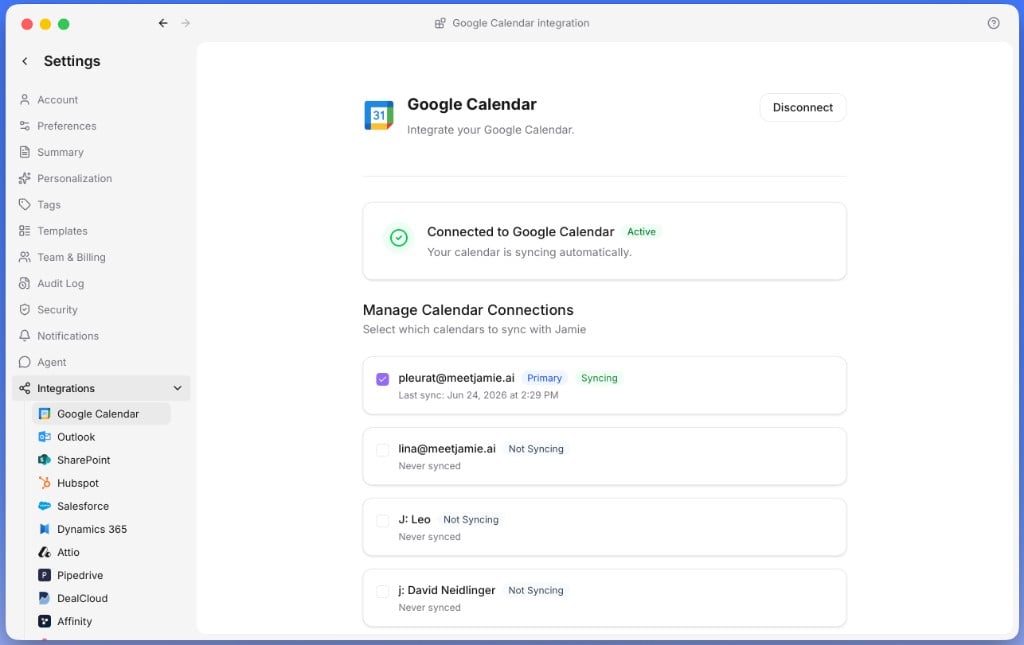Click the Summary document icon
1024x645 pixels.
[x=25, y=152]
